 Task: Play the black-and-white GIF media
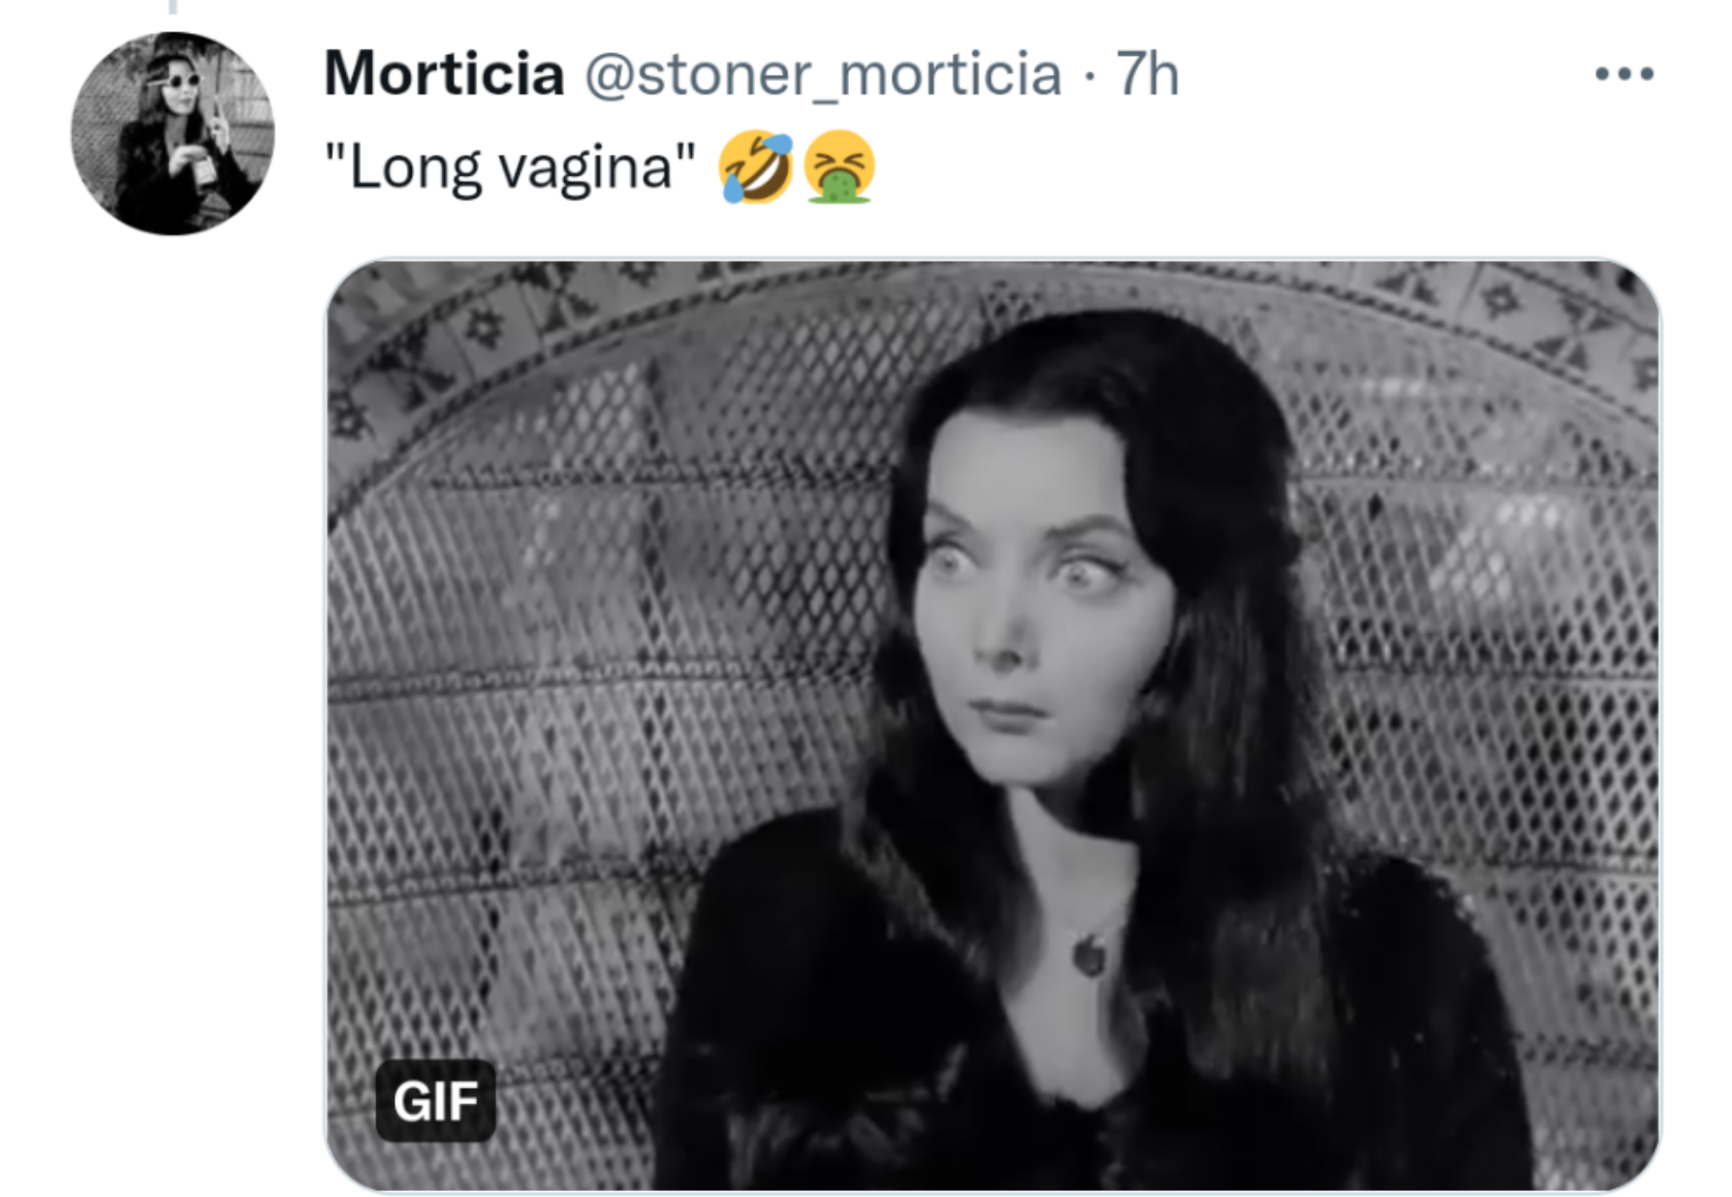(x=992, y=724)
